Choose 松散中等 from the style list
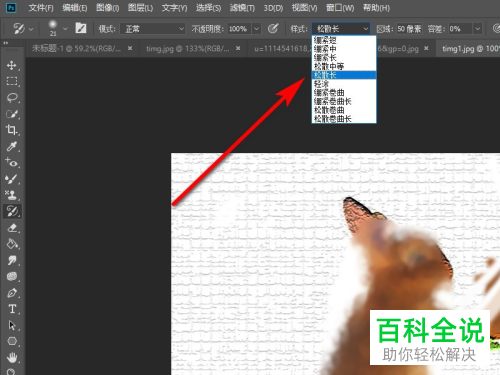The height and width of the screenshot is (375, 500). tap(344, 66)
